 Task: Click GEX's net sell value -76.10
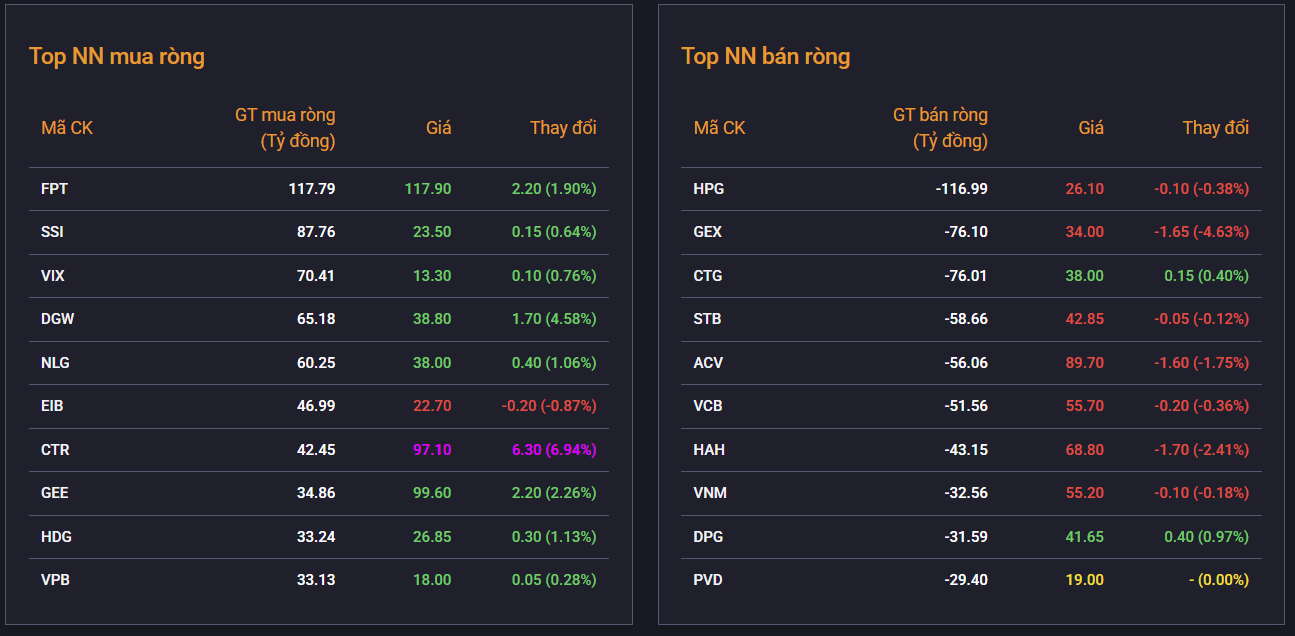coord(966,232)
